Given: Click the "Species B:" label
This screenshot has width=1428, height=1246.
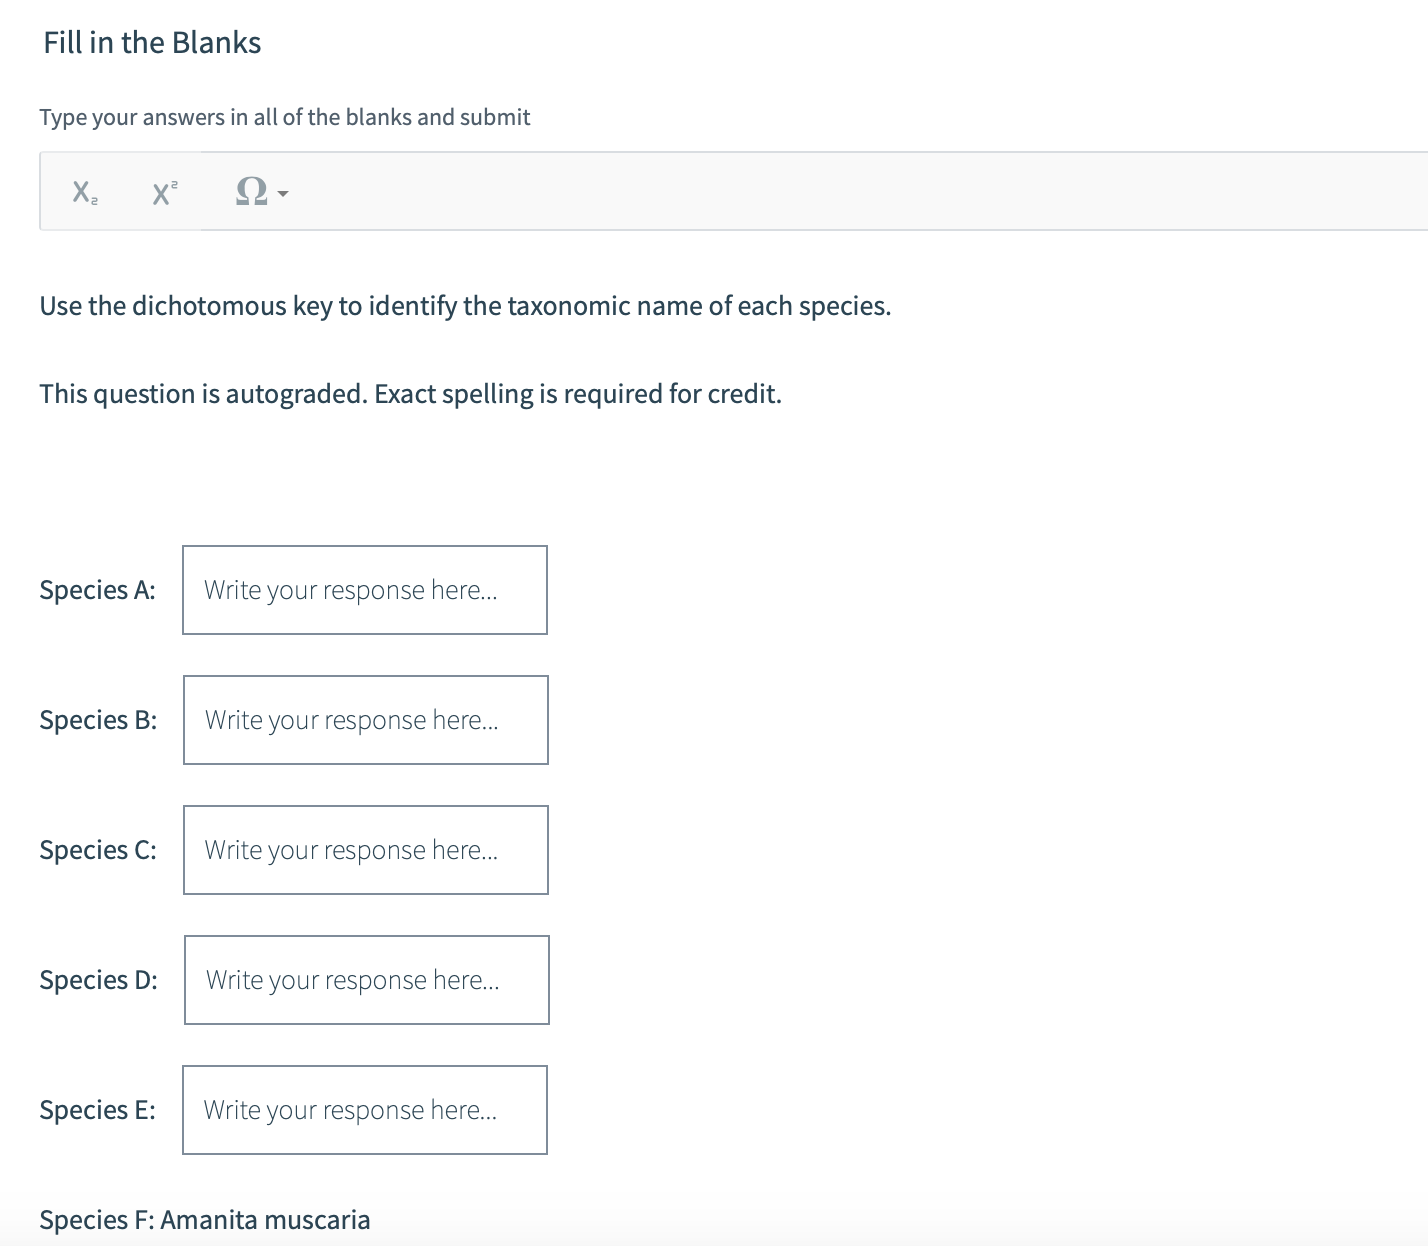Looking at the screenshot, I should click(98, 720).
